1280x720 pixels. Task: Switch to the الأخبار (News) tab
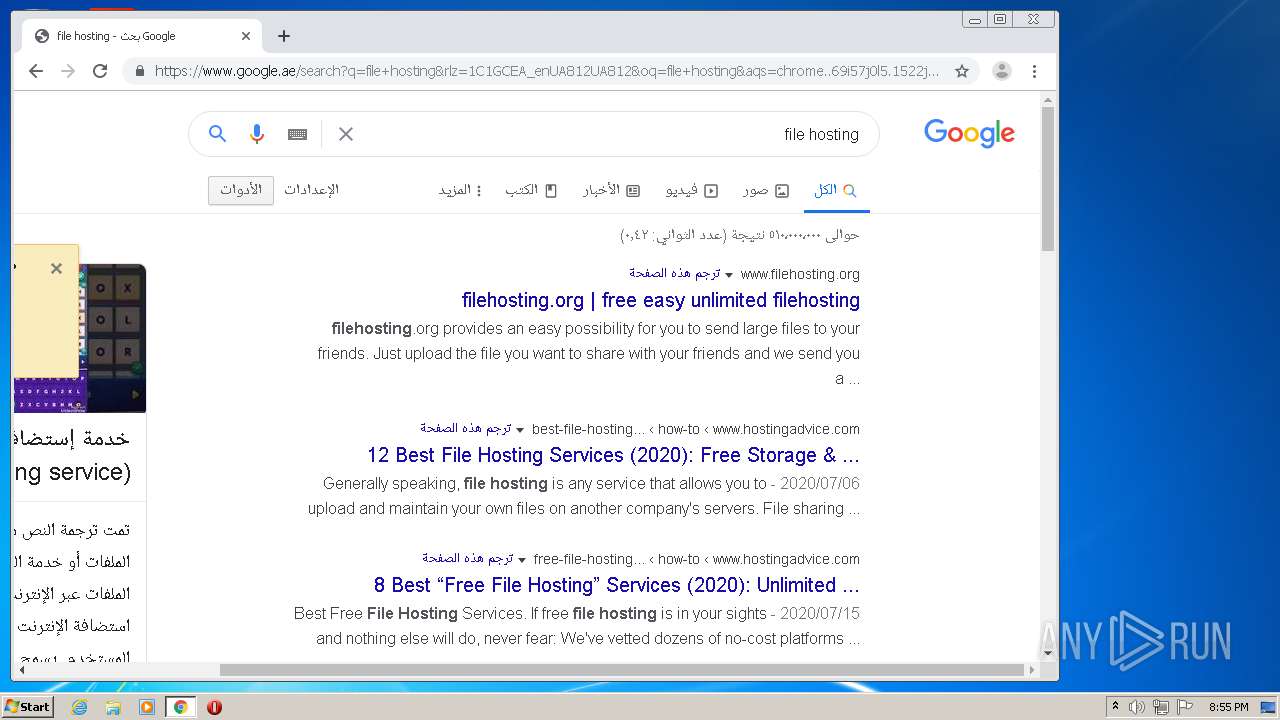coord(612,190)
